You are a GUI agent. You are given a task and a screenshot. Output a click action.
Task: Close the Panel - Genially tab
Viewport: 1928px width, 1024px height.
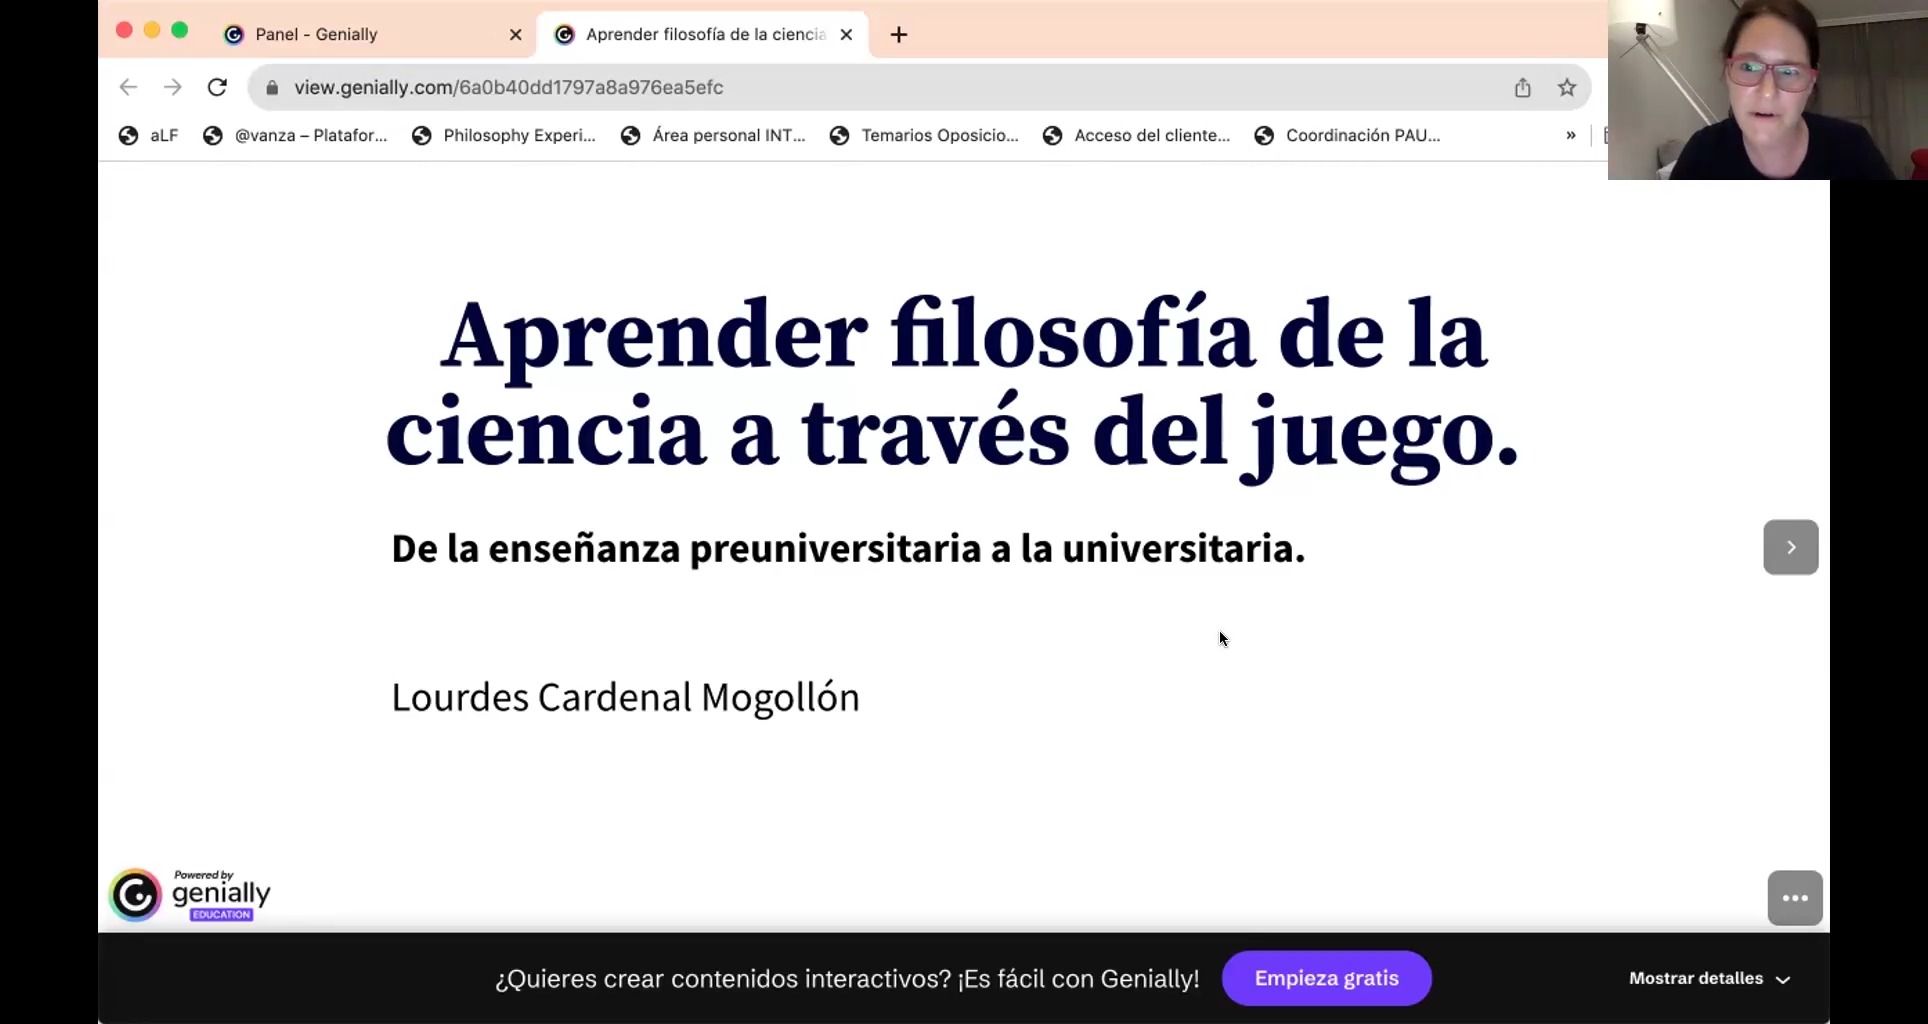(516, 34)
